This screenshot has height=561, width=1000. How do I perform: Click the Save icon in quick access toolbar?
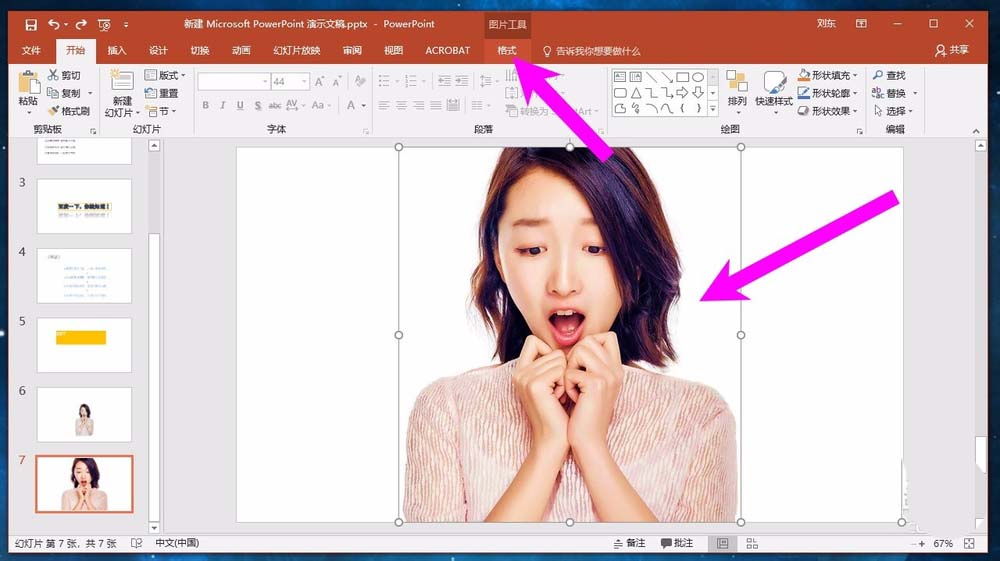(x=30, y=24)
